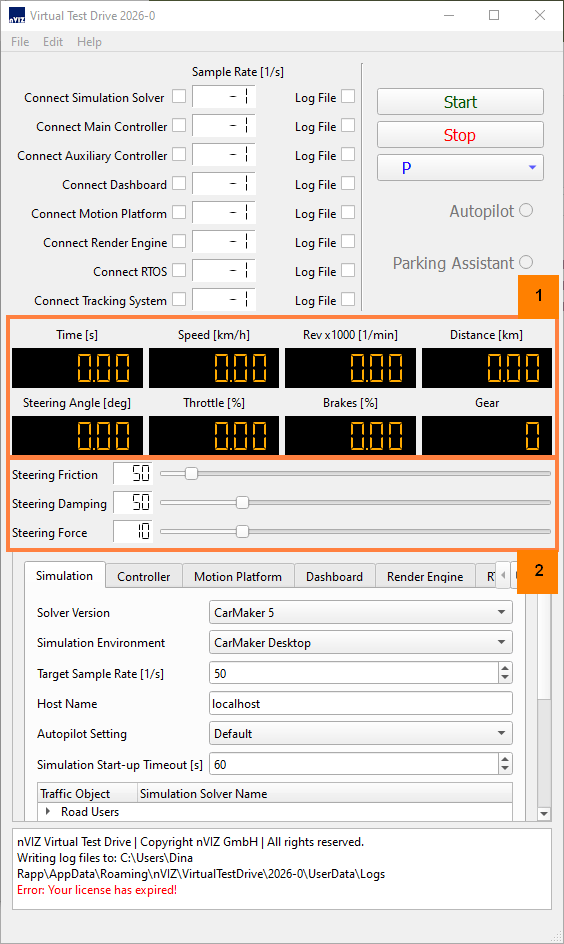This screenshot has height=944, width=564.
Task: Enable the Parking Assistant radio button
Action: pyautogui.click(x=526, y=262)
